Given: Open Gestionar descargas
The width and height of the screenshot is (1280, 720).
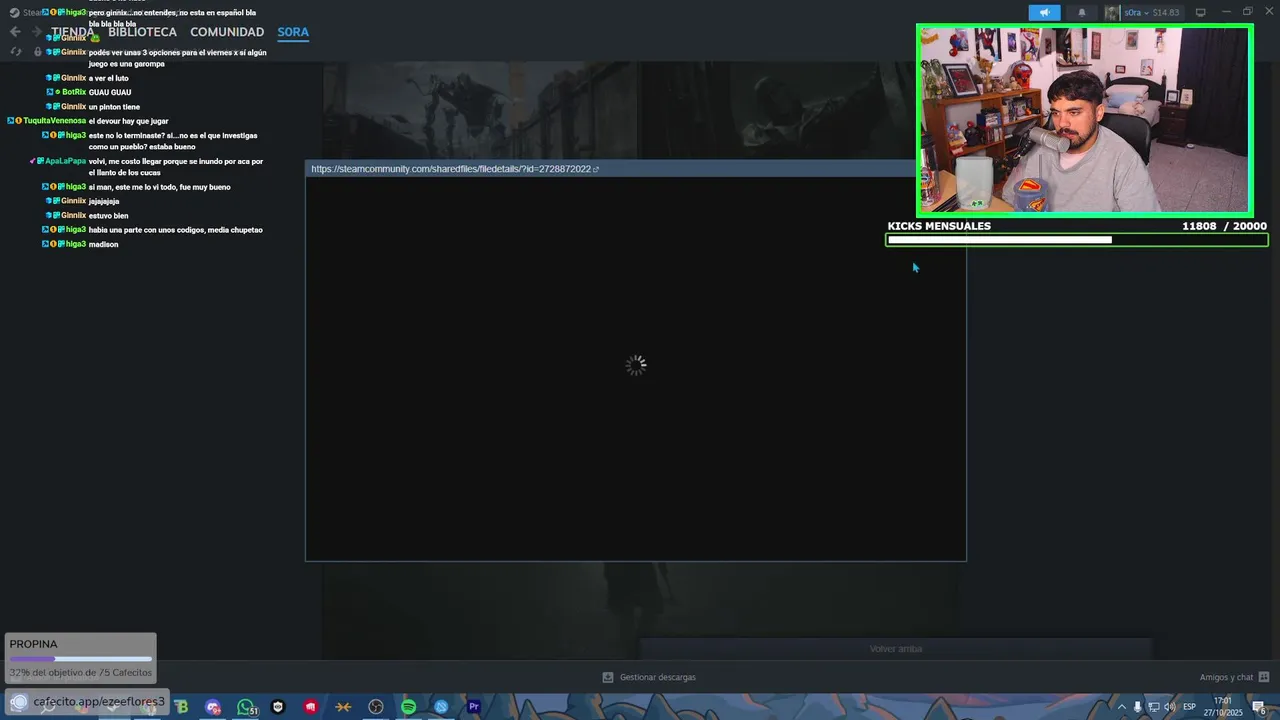Looking at the screenshot, I should click(x=658, y=677).
